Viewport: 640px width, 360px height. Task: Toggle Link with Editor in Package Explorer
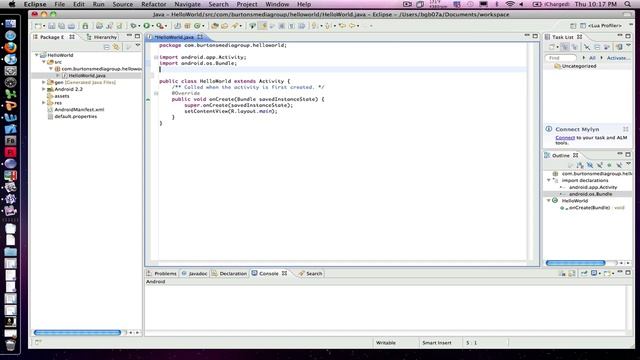tap(117, 47)
